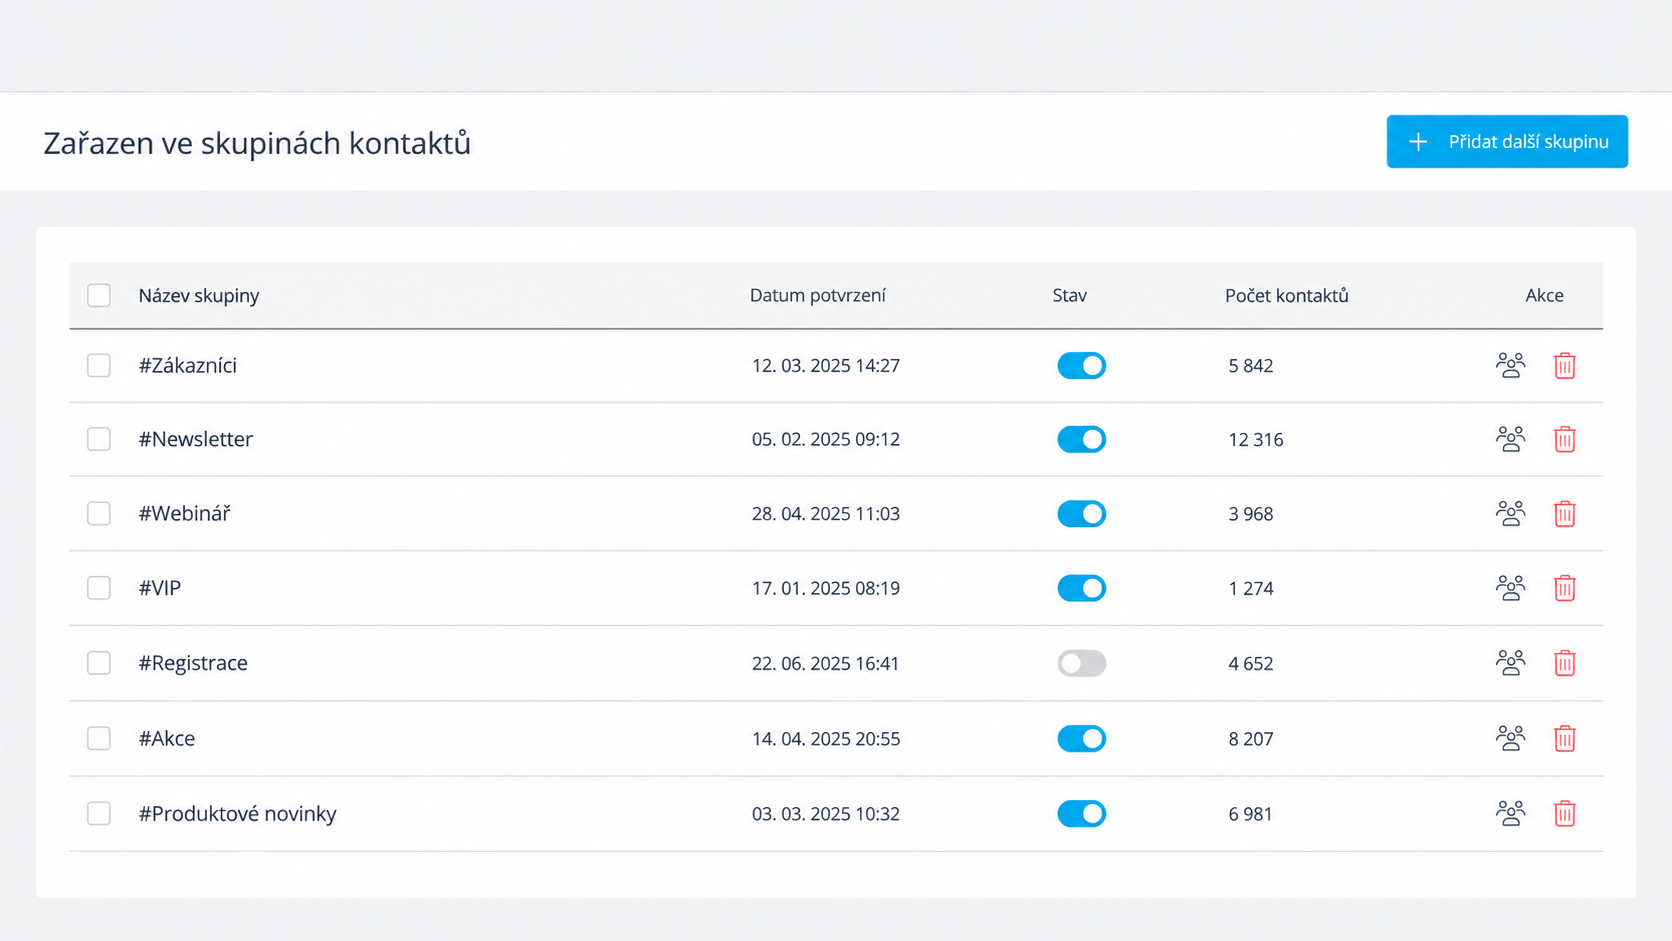Tick the #Newsletter row checkbox

[99, 439]
